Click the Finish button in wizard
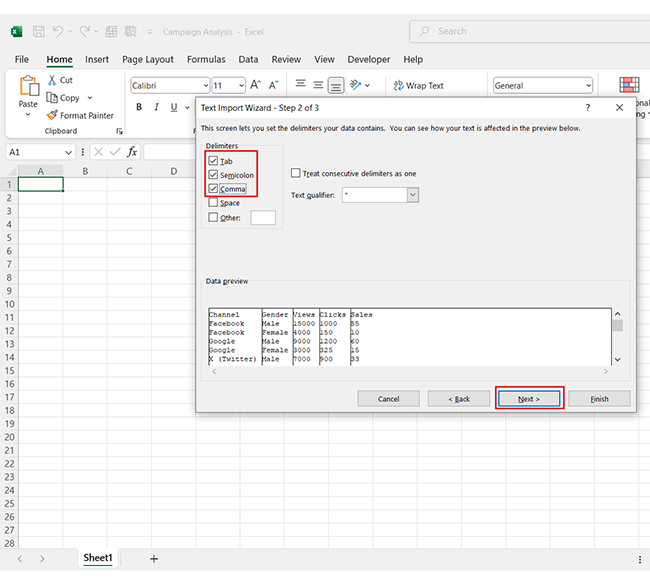This screenshot has height=586, width=650. (x=599, y=399)
